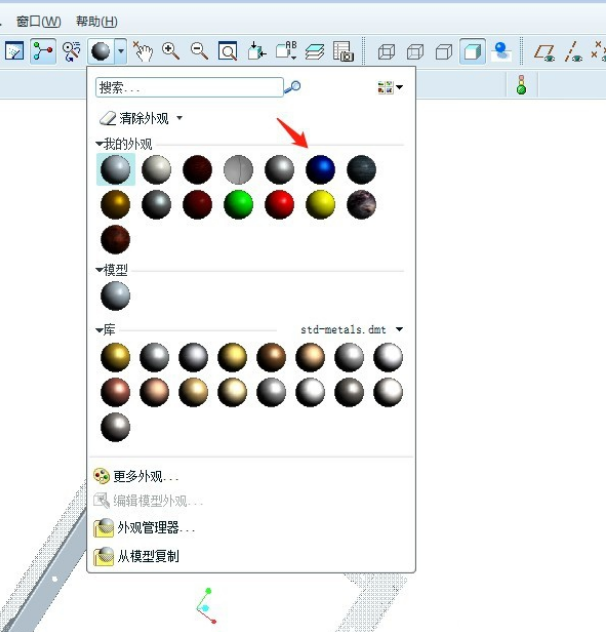Open the 帮助(H) menu
The width and height of the screenshot is (606, 632).
97,21
